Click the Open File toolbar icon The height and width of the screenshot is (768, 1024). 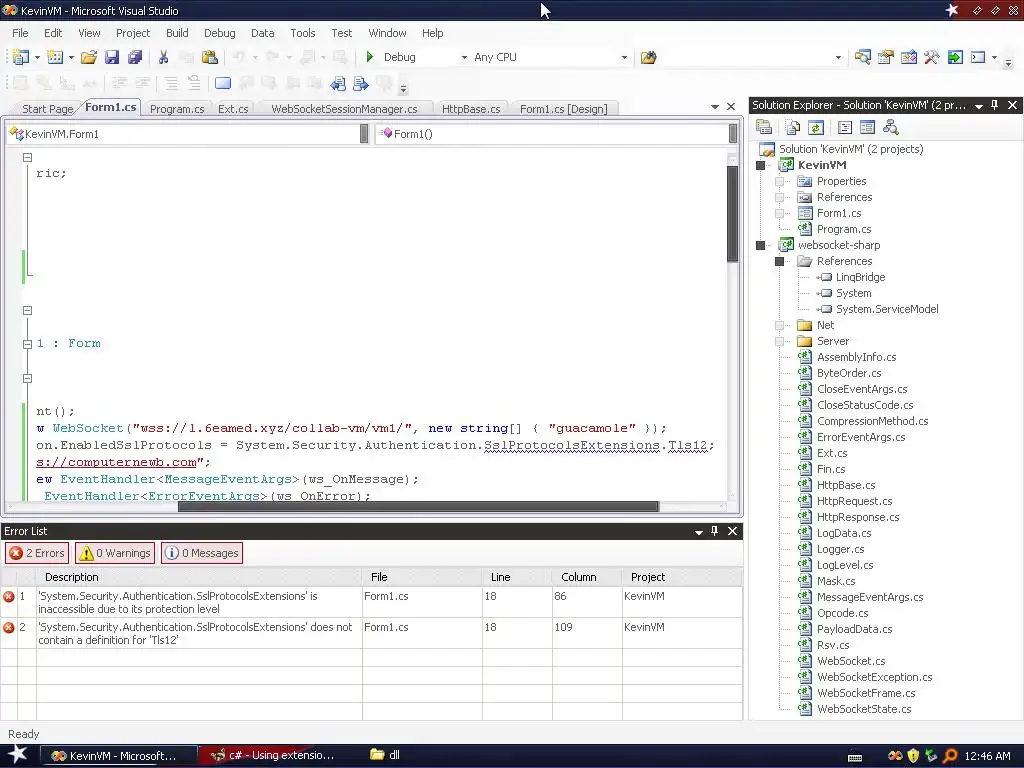point(89,57)
